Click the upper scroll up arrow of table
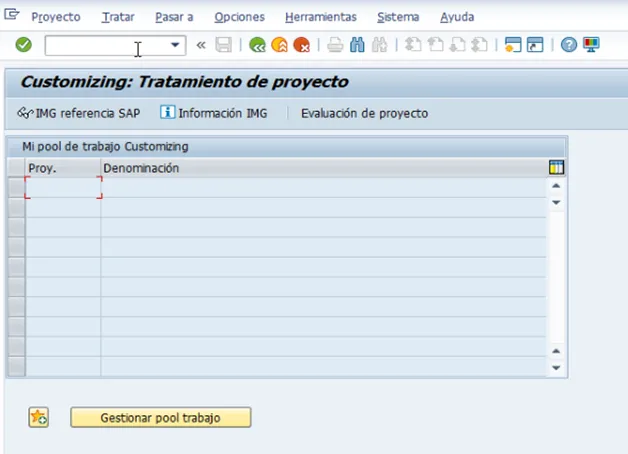The height and width of the screenshot is (454, 628). point(556,186)
